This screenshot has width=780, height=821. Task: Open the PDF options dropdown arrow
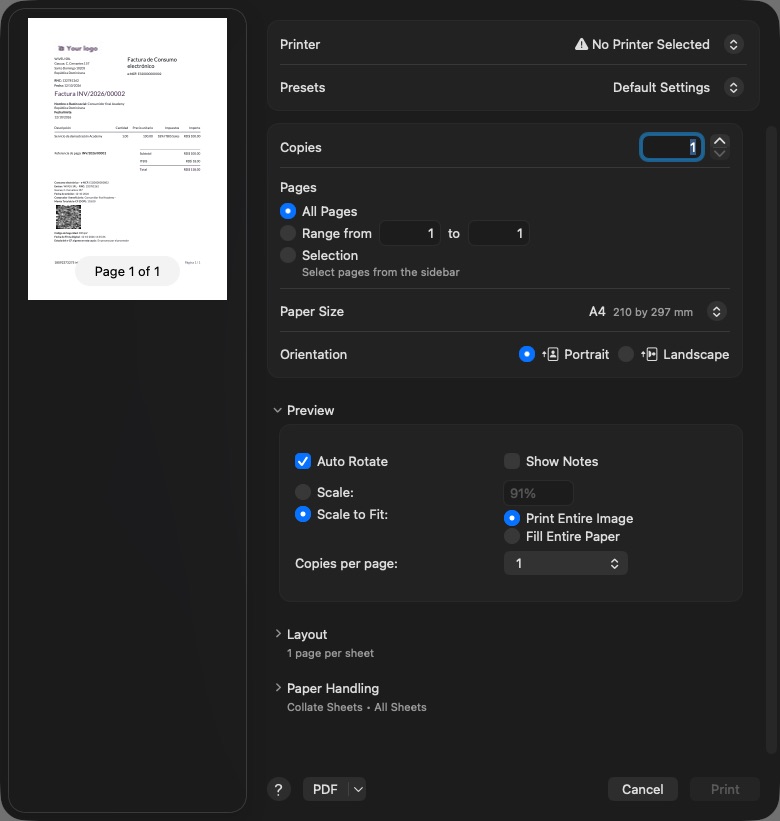[x=358, y=790]
